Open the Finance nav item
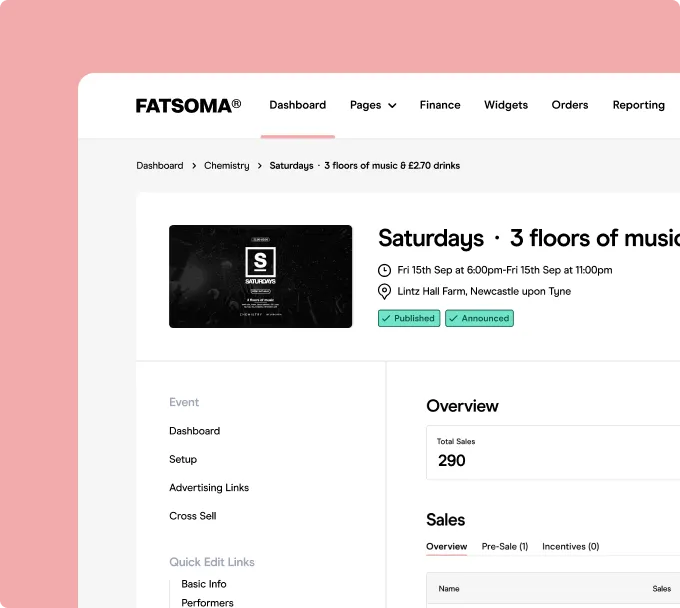This screenshot has height=608, width=680. (x=440, y=105)
